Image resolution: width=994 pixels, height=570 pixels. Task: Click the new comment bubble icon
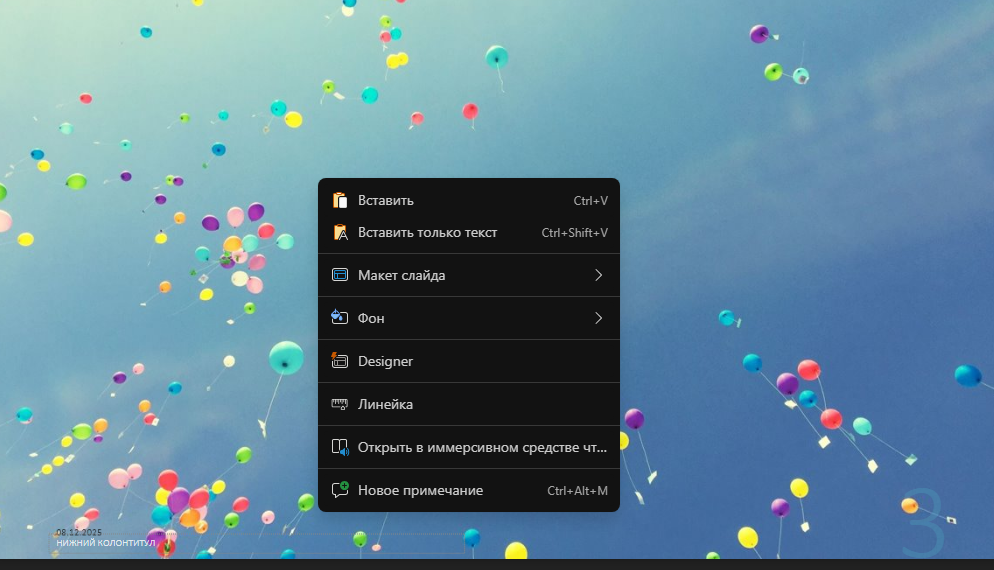(x=340, y=490)
